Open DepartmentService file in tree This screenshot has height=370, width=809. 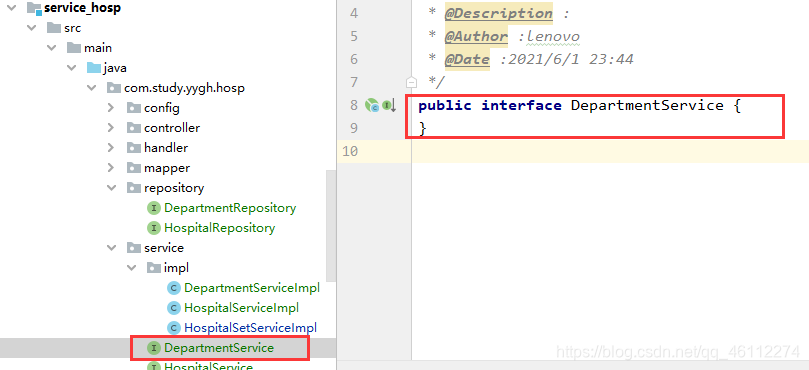219,348
